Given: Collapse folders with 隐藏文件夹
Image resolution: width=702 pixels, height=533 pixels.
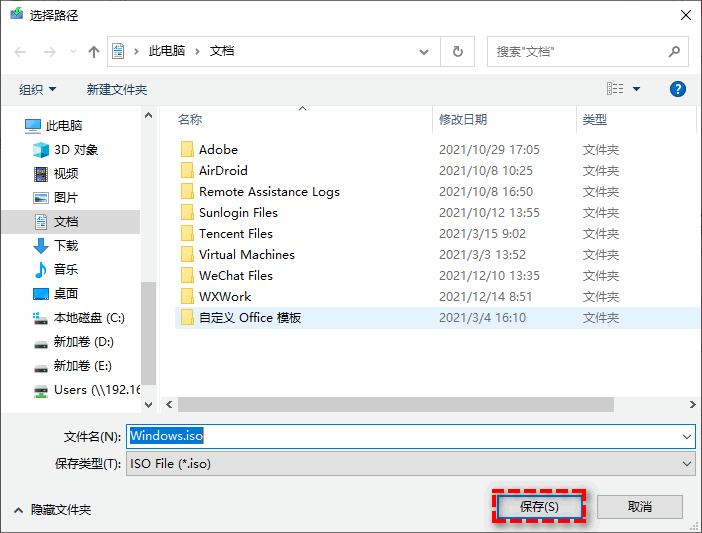Looking at the screenshot, I should 53,510.
